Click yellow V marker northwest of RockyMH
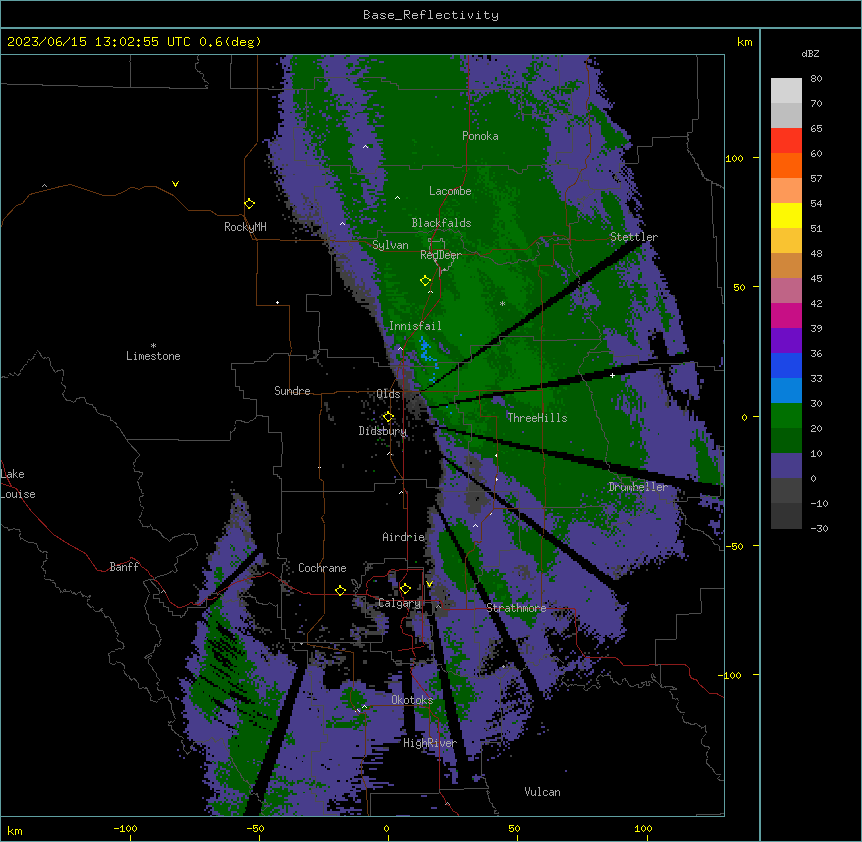Image resolution: width=862 pixels, height=842 pixels. [x=175, y=184]
